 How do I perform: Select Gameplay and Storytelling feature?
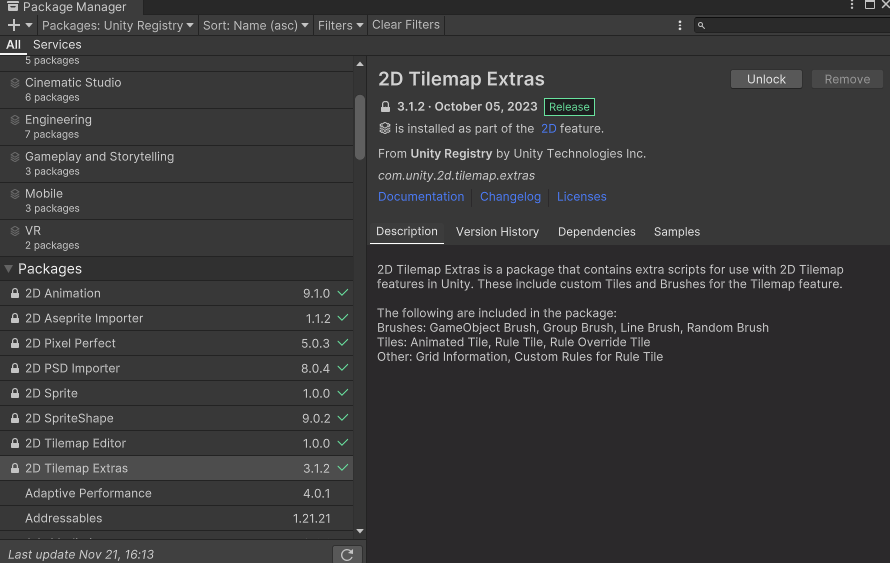click(x=177, y=164)
